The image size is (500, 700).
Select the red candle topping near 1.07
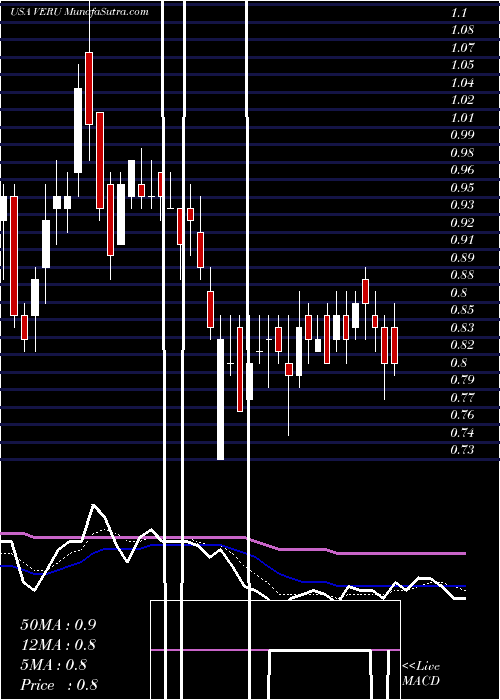pyautogui.click(x=89, y=88)
